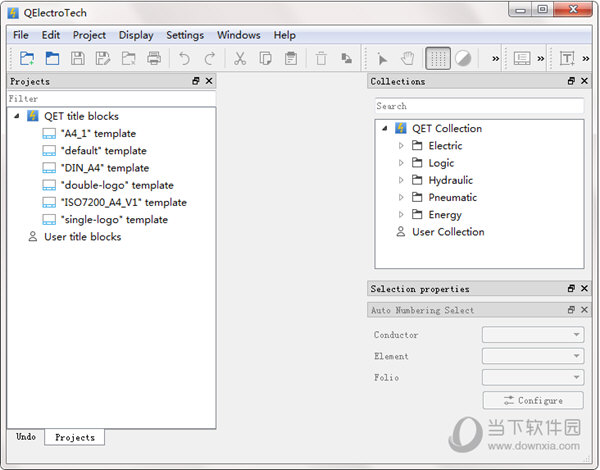
Task: Toggle the grid display button
Action: click(437, 58)
